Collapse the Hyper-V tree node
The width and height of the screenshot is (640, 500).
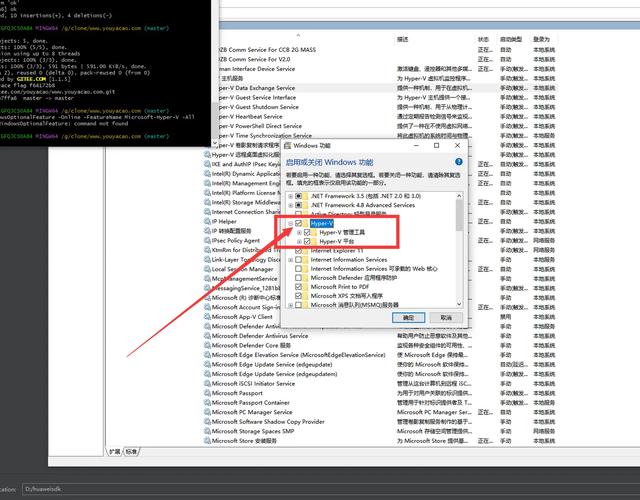(291, 223)
